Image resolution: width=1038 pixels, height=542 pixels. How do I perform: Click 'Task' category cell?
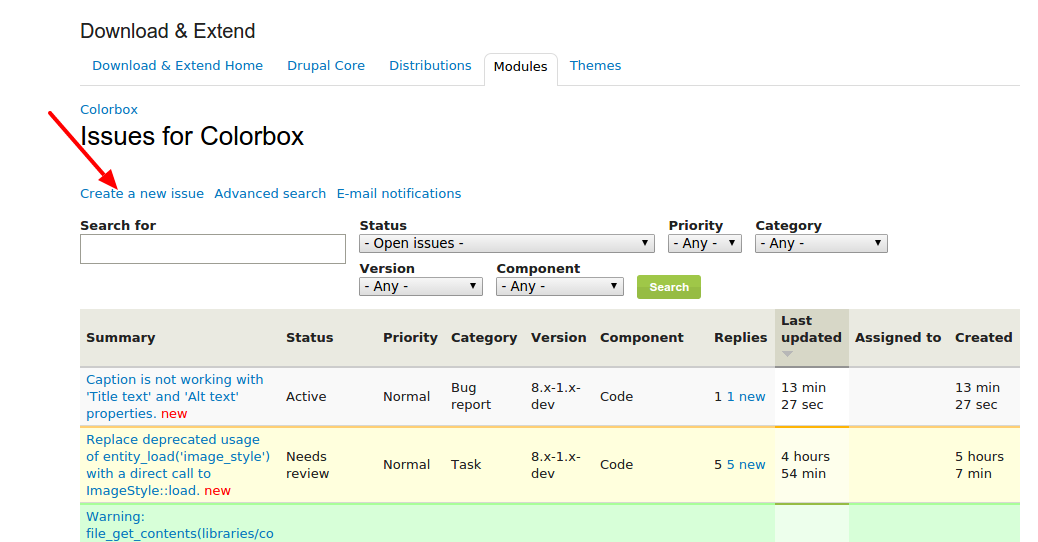466,465
